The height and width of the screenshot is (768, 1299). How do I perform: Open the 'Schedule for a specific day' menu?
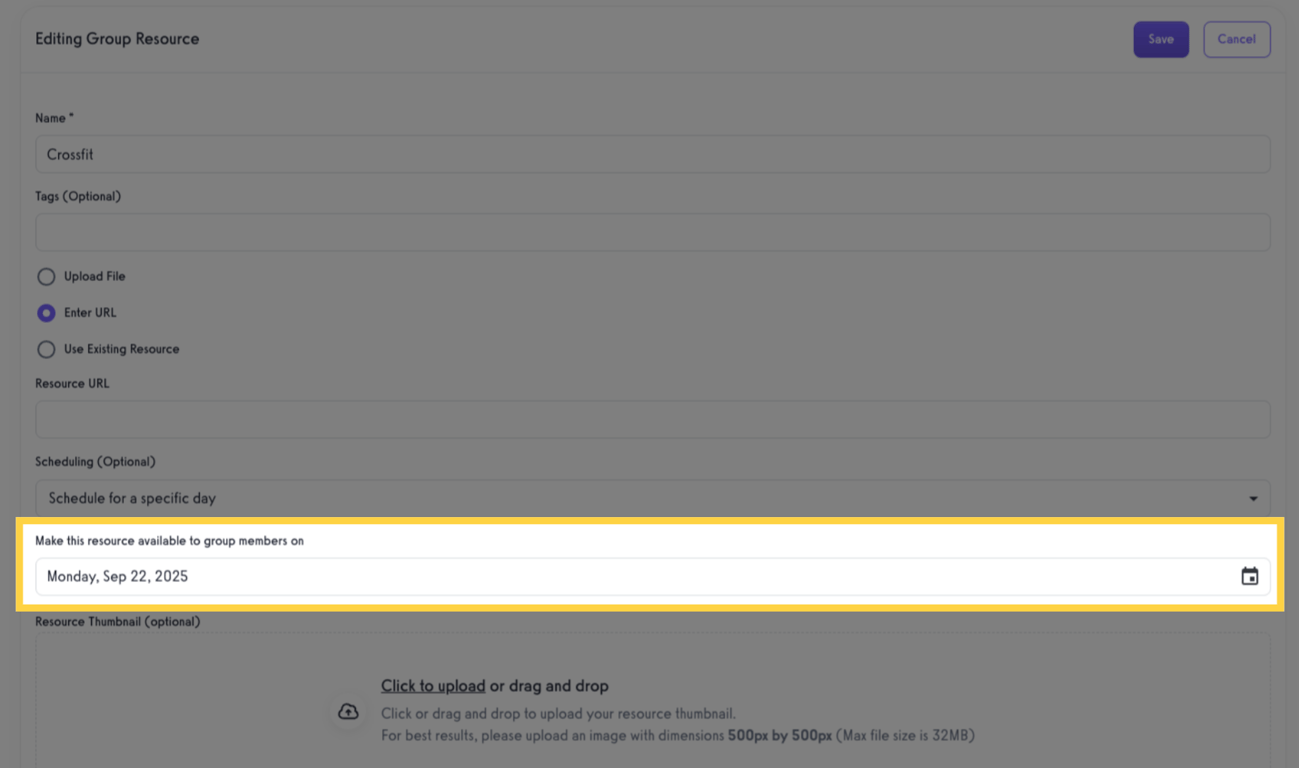(650, 497)
